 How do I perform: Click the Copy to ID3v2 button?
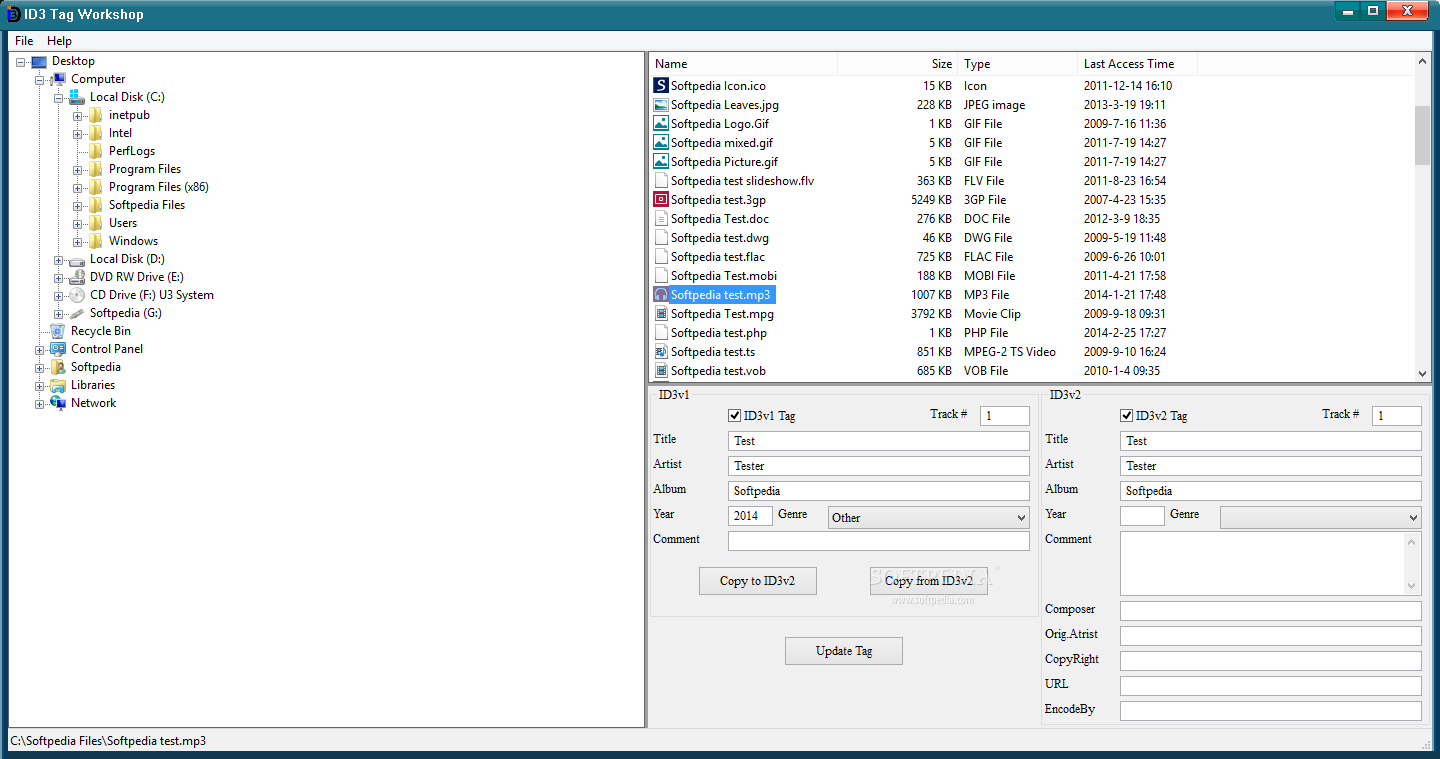tap(758, 581)
